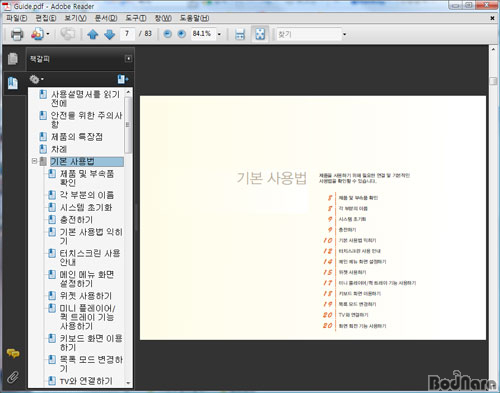Open bookmark 기본 사용법 익히기
The image size is (500, 393).
pyautogui.click(x=91, y=236)
